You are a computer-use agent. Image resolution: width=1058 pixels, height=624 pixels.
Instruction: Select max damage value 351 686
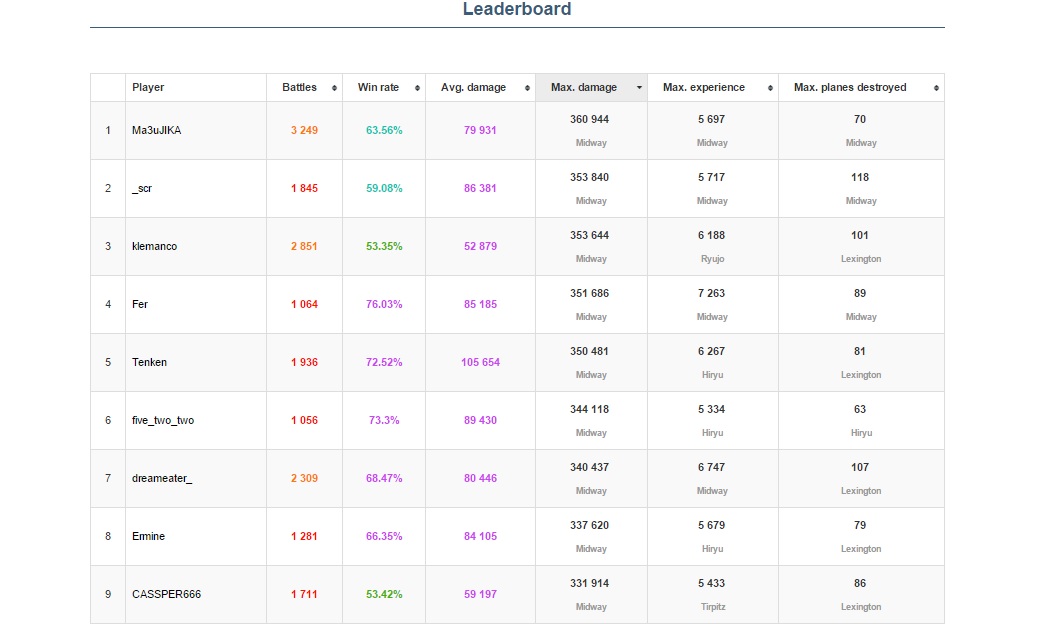[589, 293]
